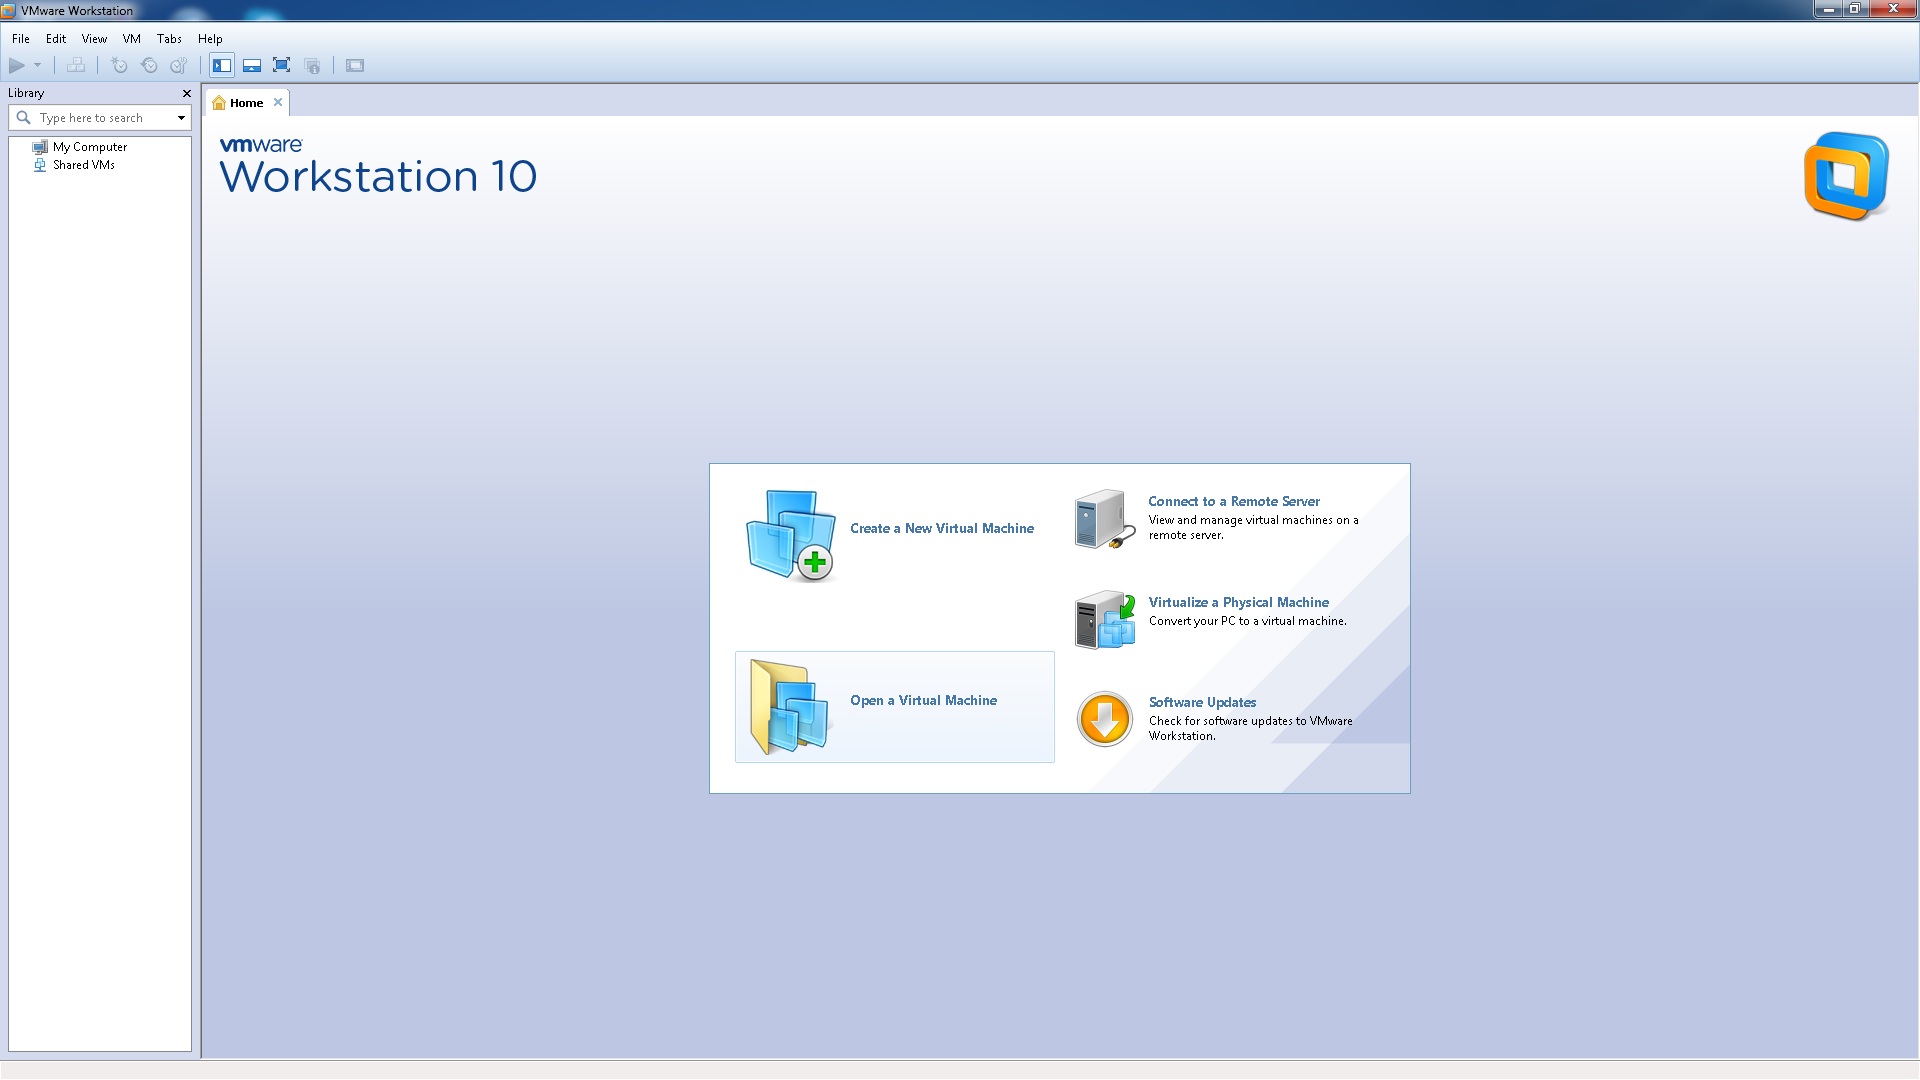Close the Home tab

pyautogui.click(x=278, y=102)
